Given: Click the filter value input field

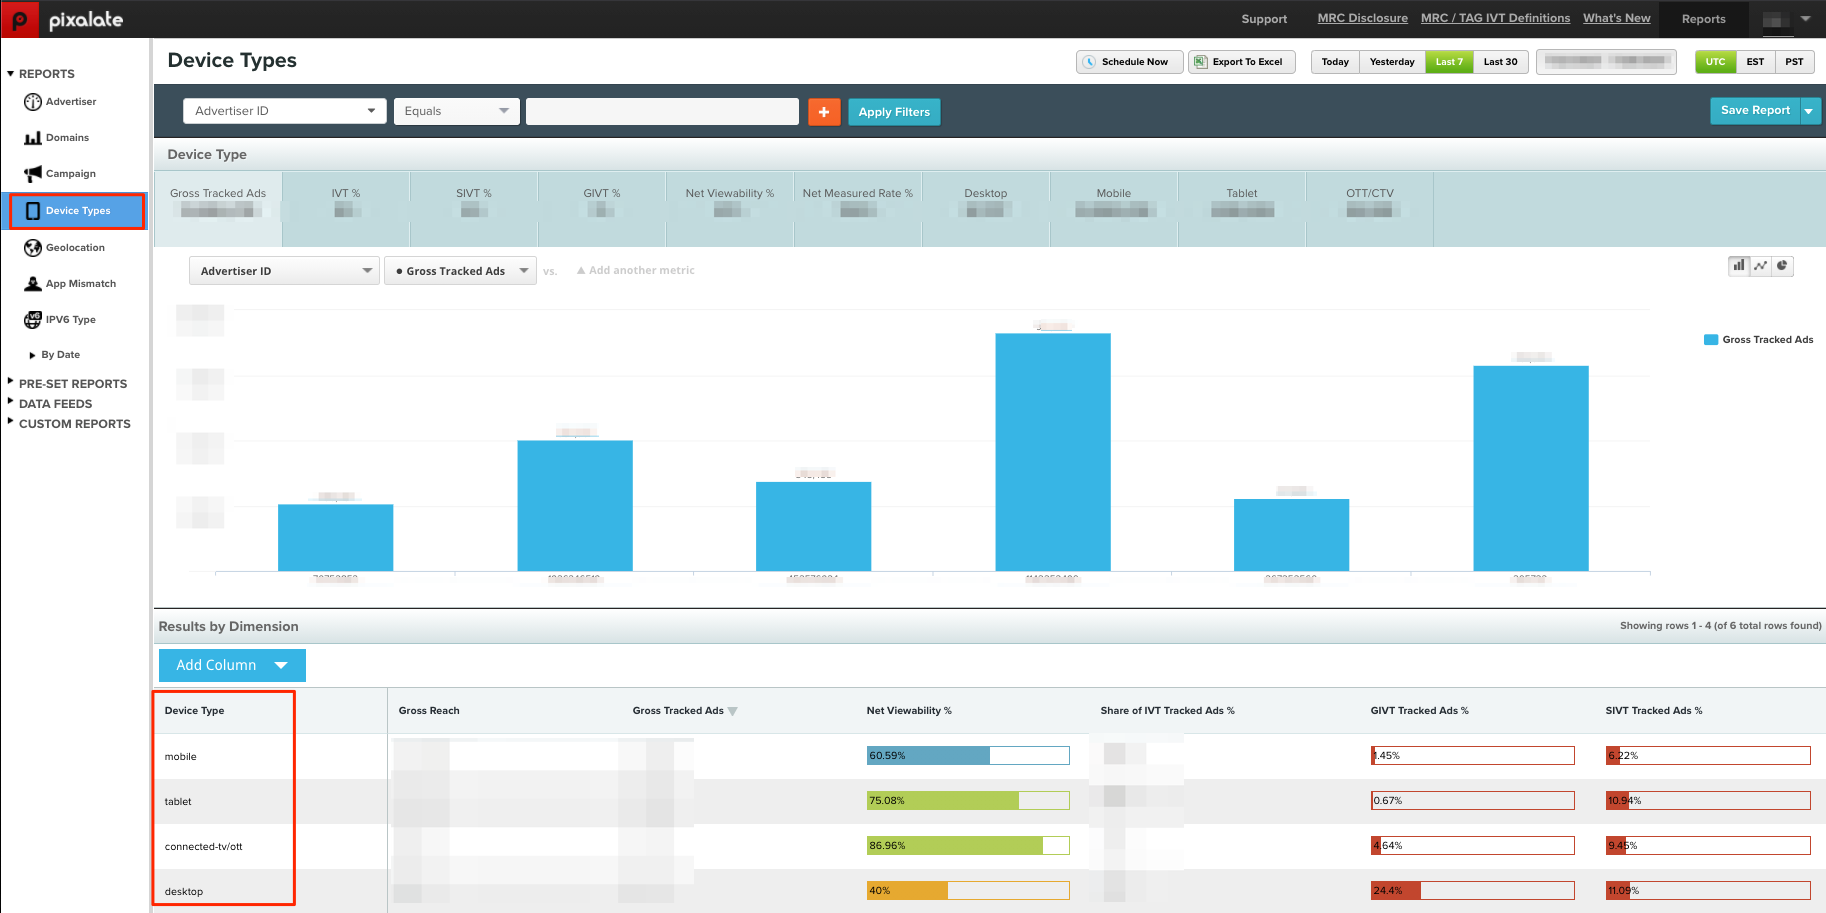Looking at the screenshot, I should click(x=662, y=111).
